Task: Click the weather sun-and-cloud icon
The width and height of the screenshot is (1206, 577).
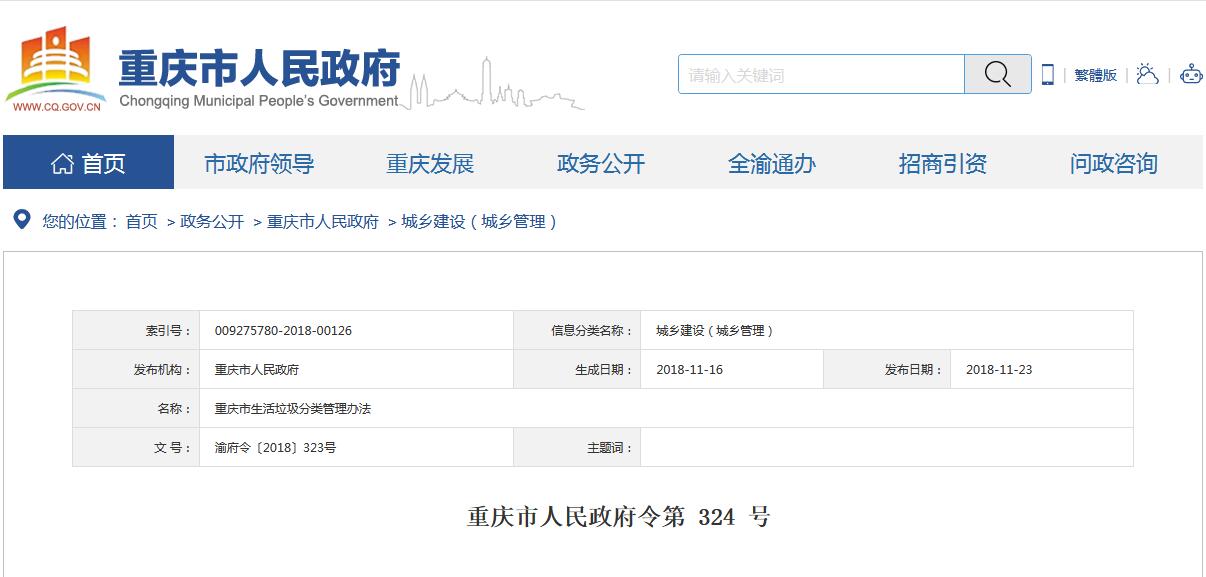Action: [x=1147, y=75]
